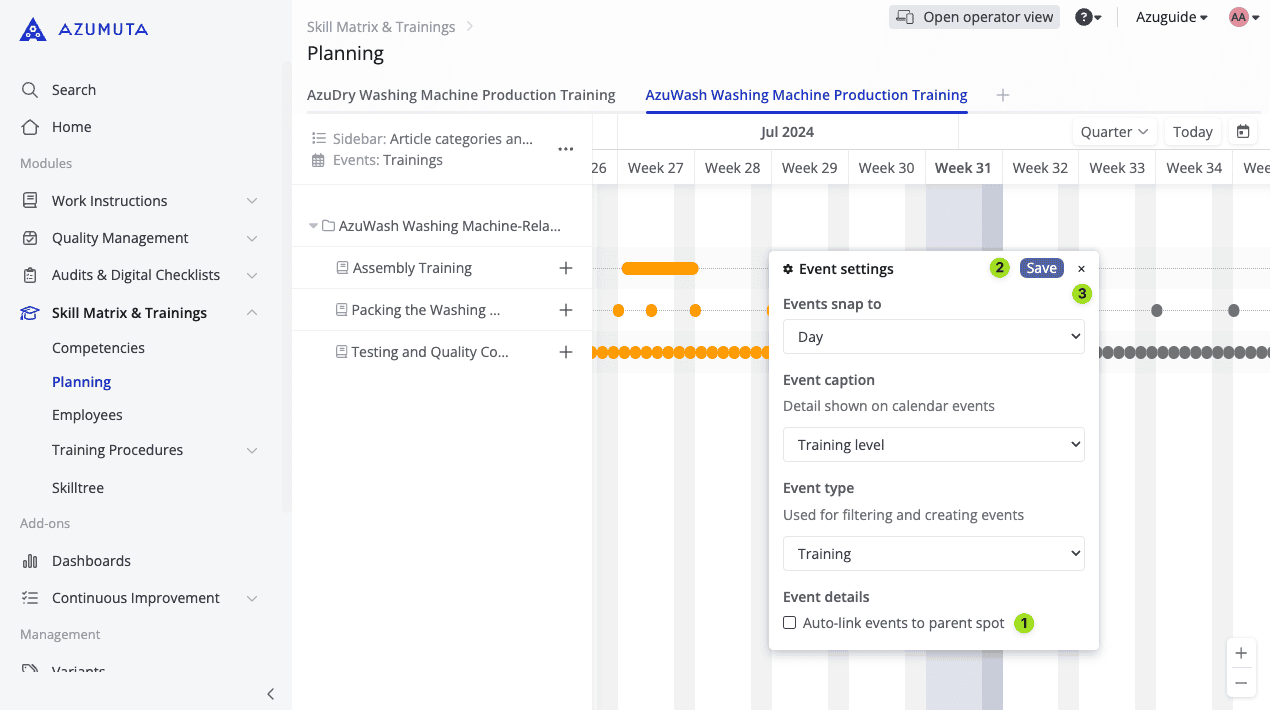The height and width of the screenshot is (710, 1270).
Task: Switch to AzuDry Washing Machine Production tab
Action: pos(461,95)
